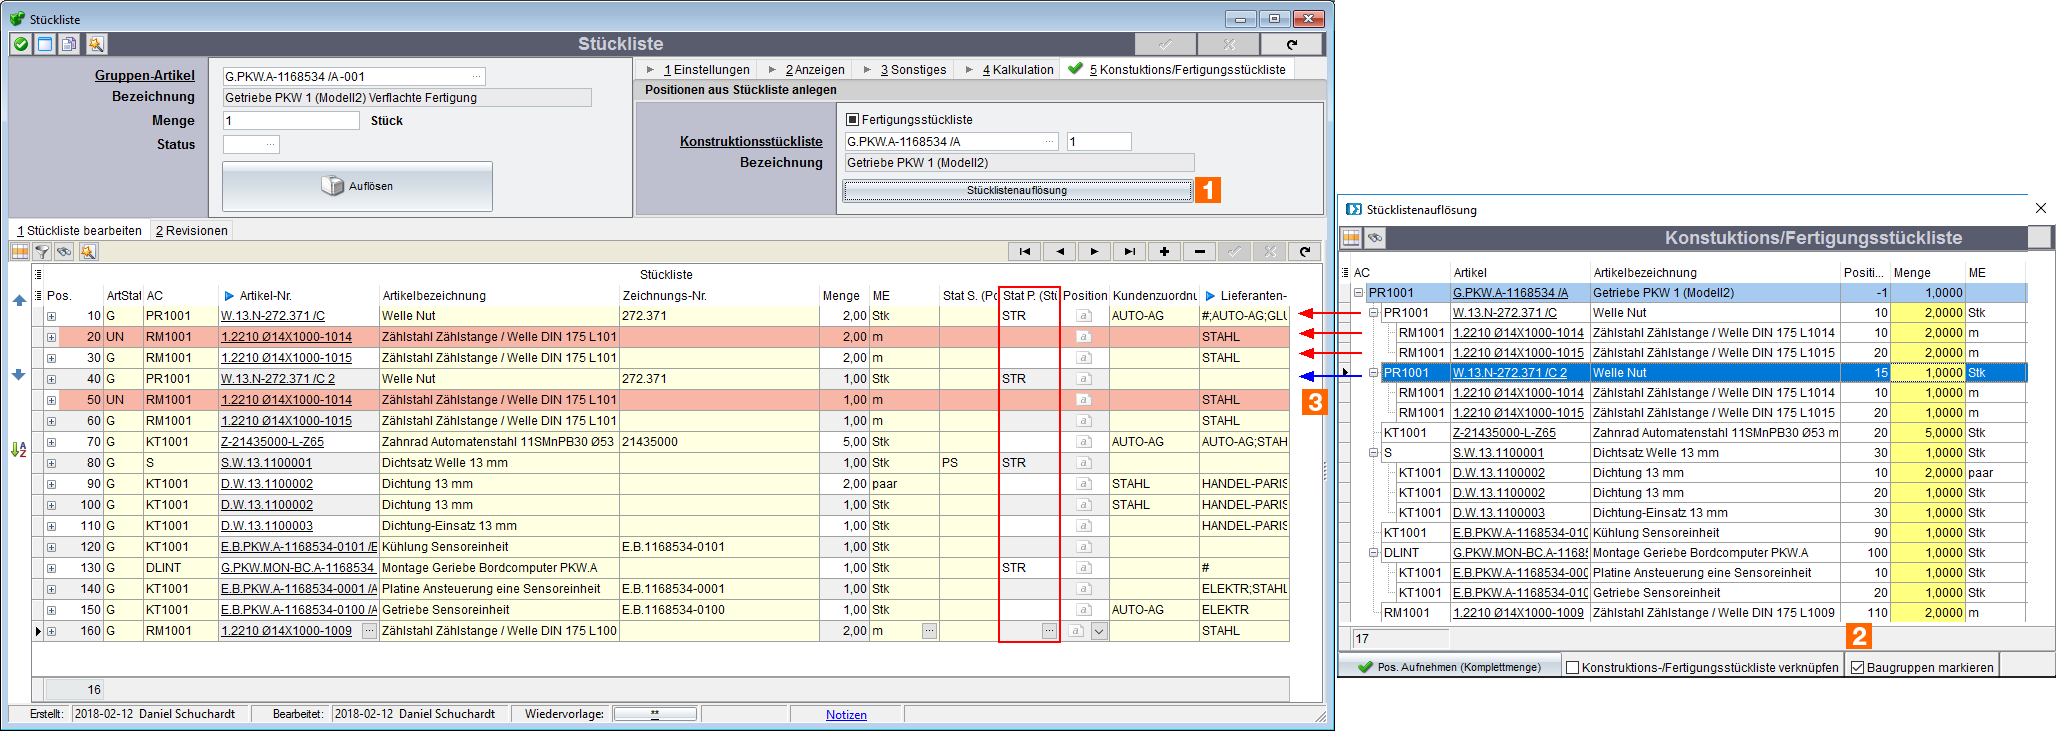Toggle Baugruppen markieren checkbox
The width and height of the screenshot is (2056, 731).
1857,668
